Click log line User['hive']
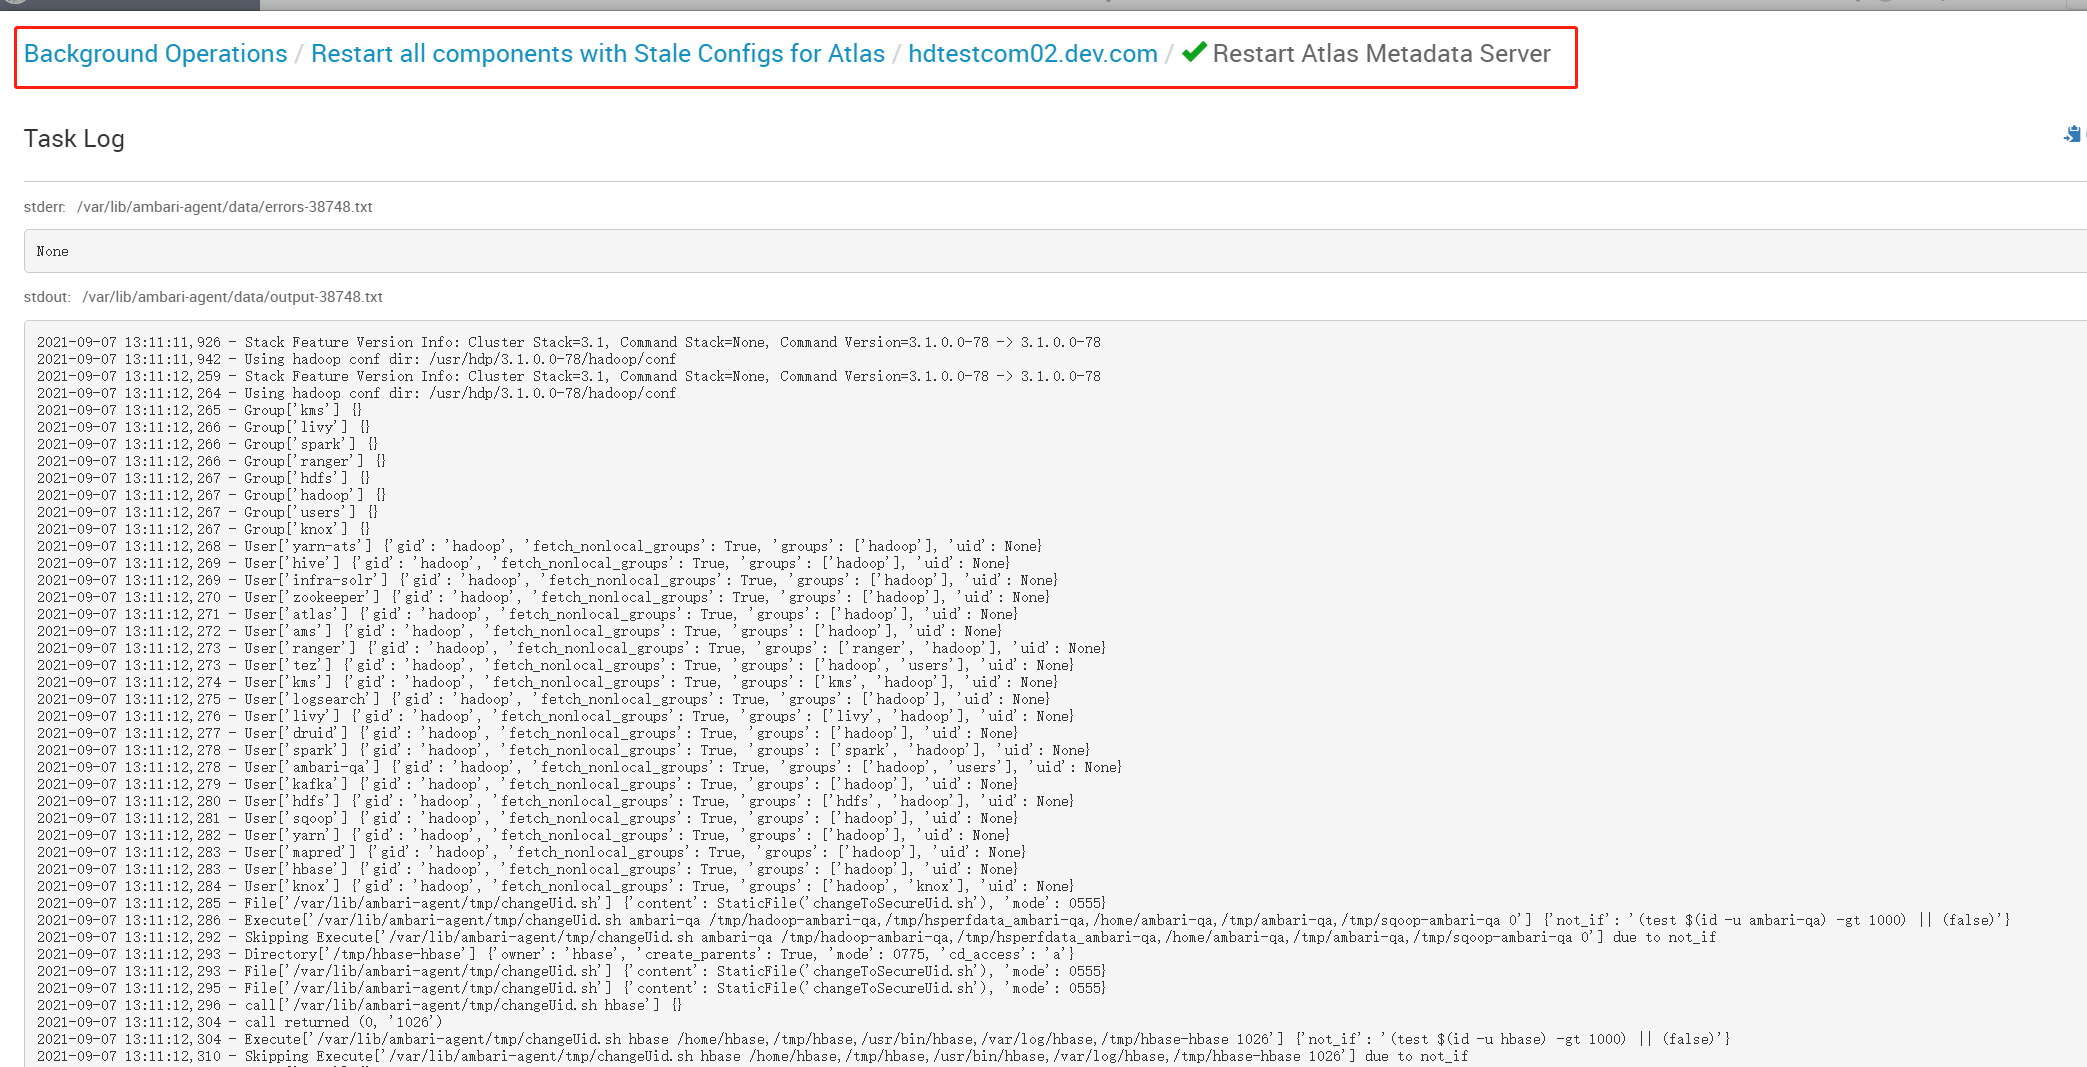This screenshot has height=1067, width=2087. tap(523, 563)
